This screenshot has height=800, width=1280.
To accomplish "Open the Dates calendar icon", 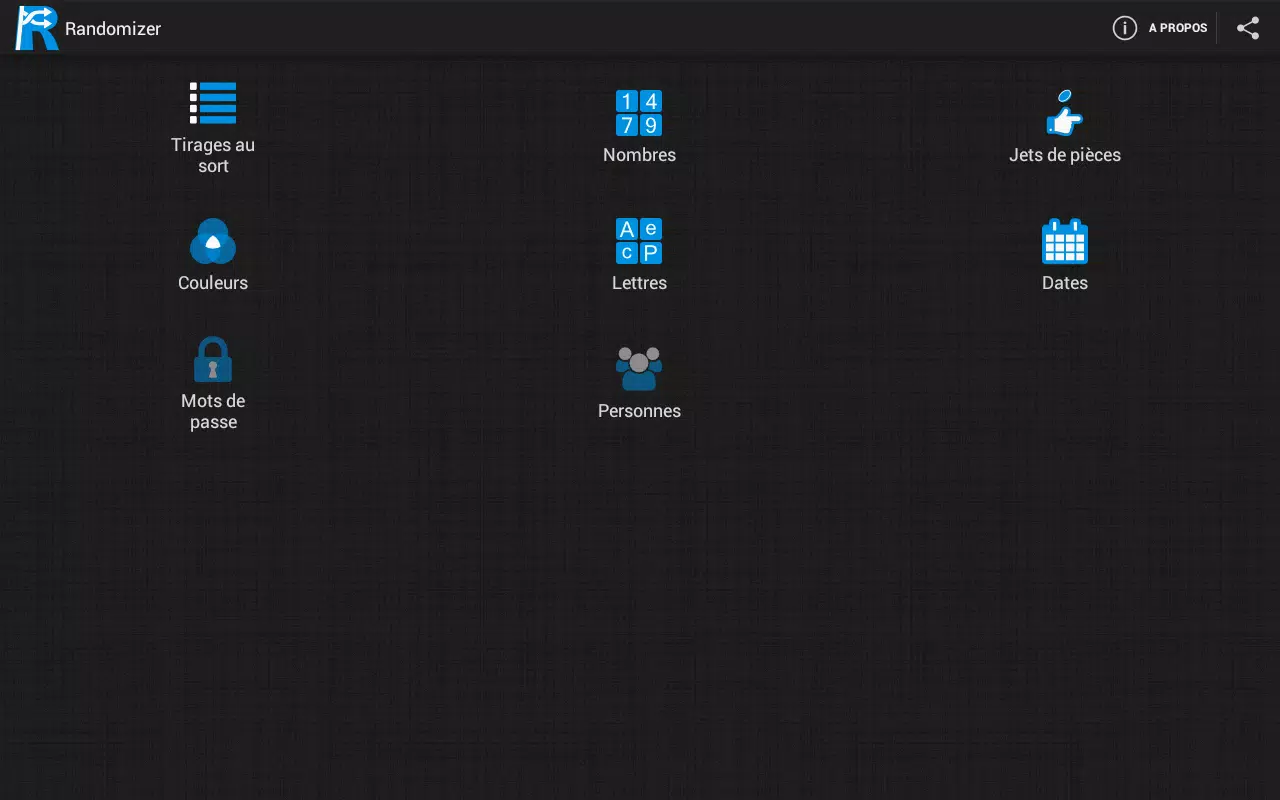I will pyautogui.click(x=1065, y=241).
